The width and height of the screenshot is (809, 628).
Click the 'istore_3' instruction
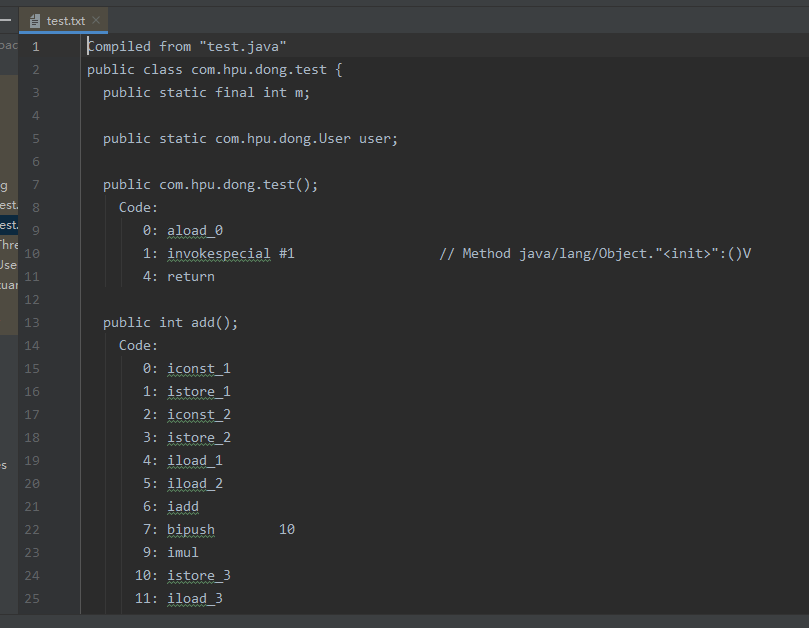point(199,576)
